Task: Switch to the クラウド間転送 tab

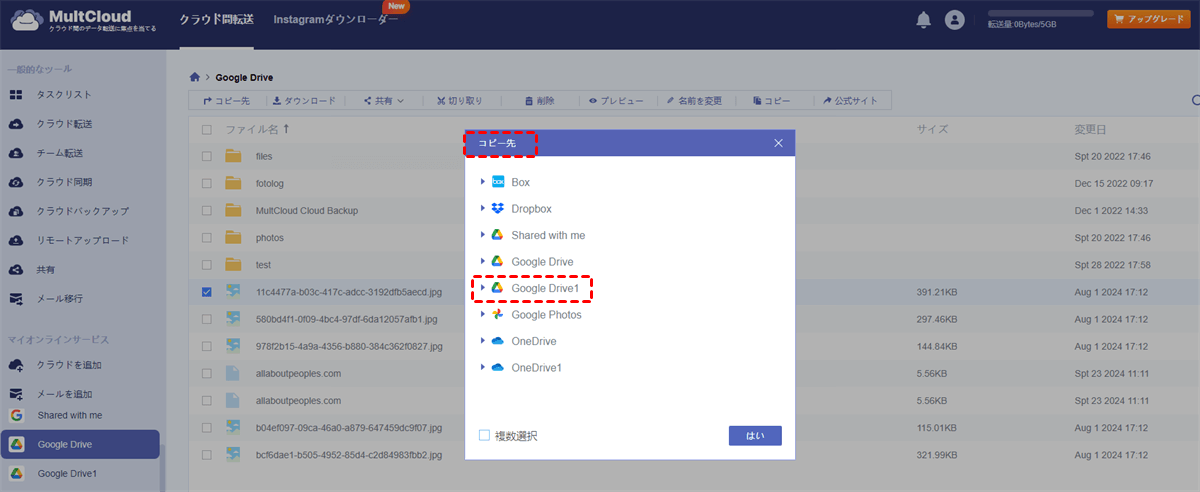Action: (216, 20)
